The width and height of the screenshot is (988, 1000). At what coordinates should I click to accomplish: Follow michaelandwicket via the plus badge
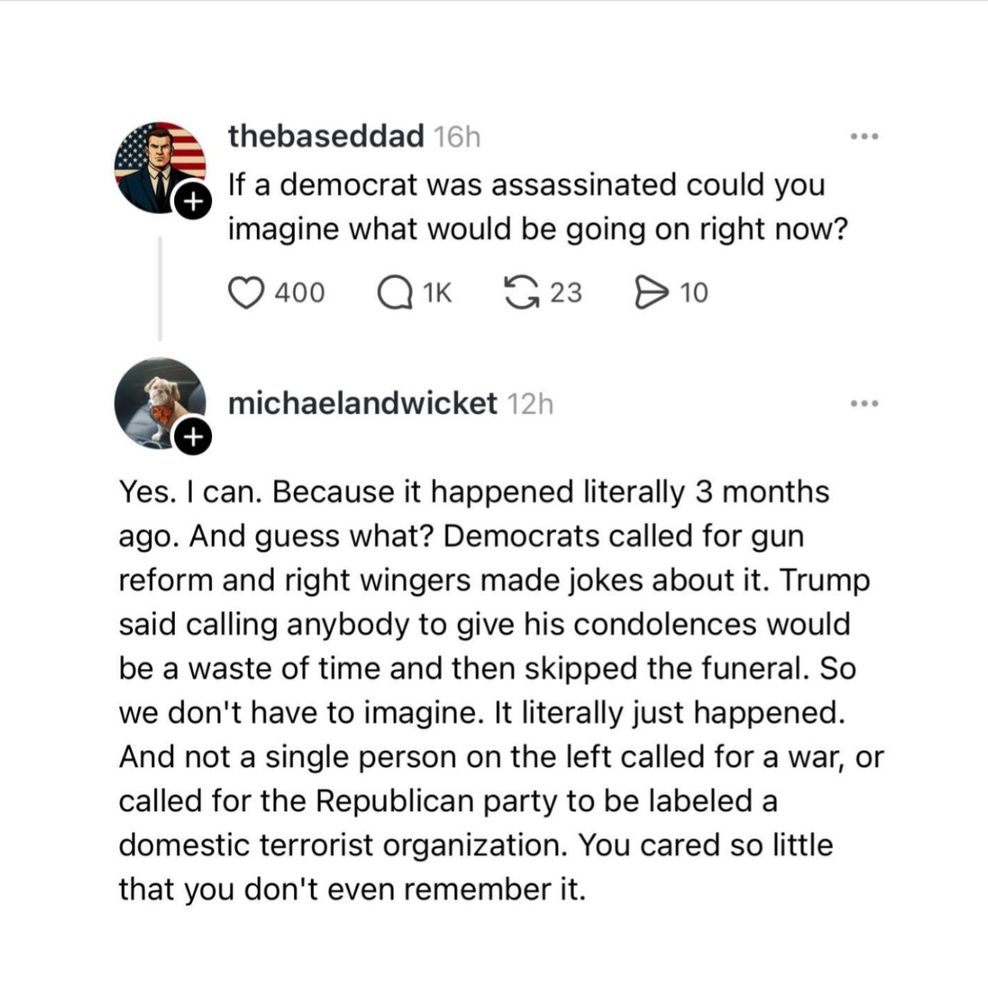coord(193,438)
